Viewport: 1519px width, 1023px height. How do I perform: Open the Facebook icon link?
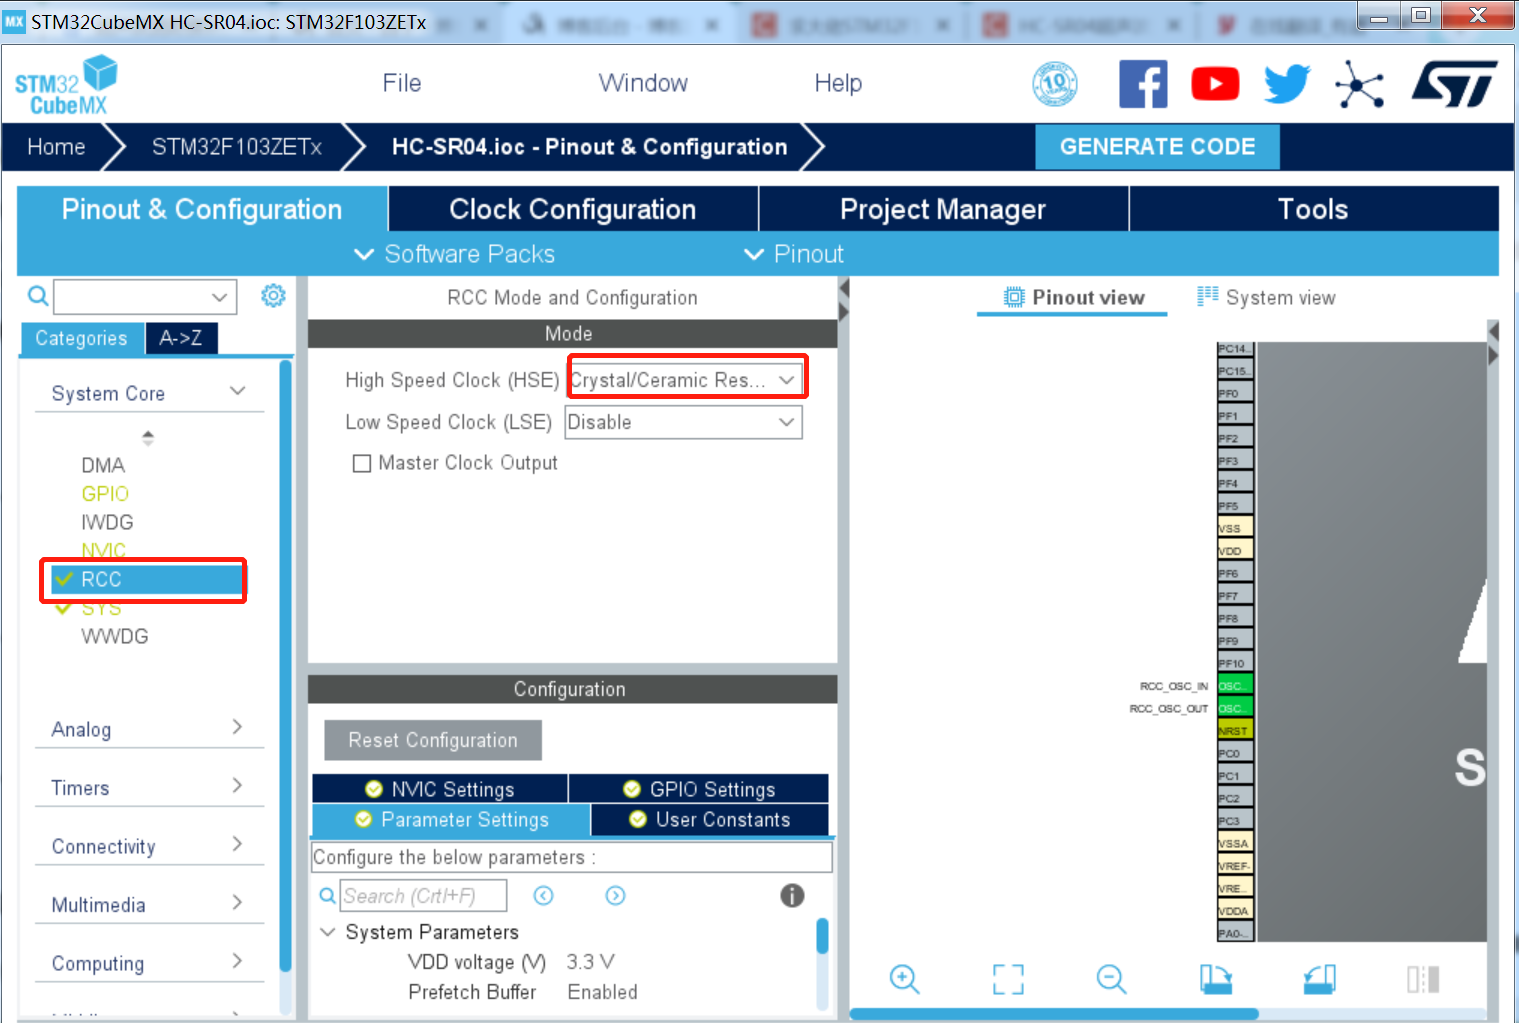click(1143, 84)
